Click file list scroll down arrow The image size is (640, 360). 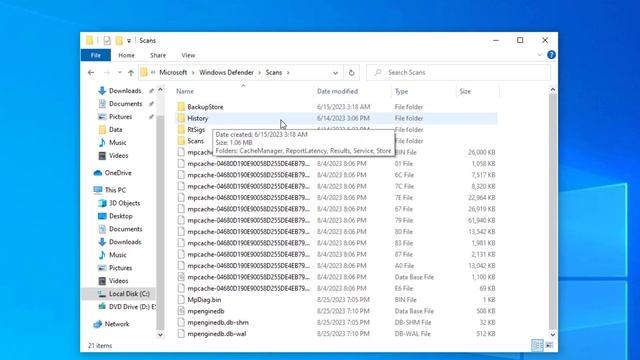pyautogui.click(x=553, y=335)
